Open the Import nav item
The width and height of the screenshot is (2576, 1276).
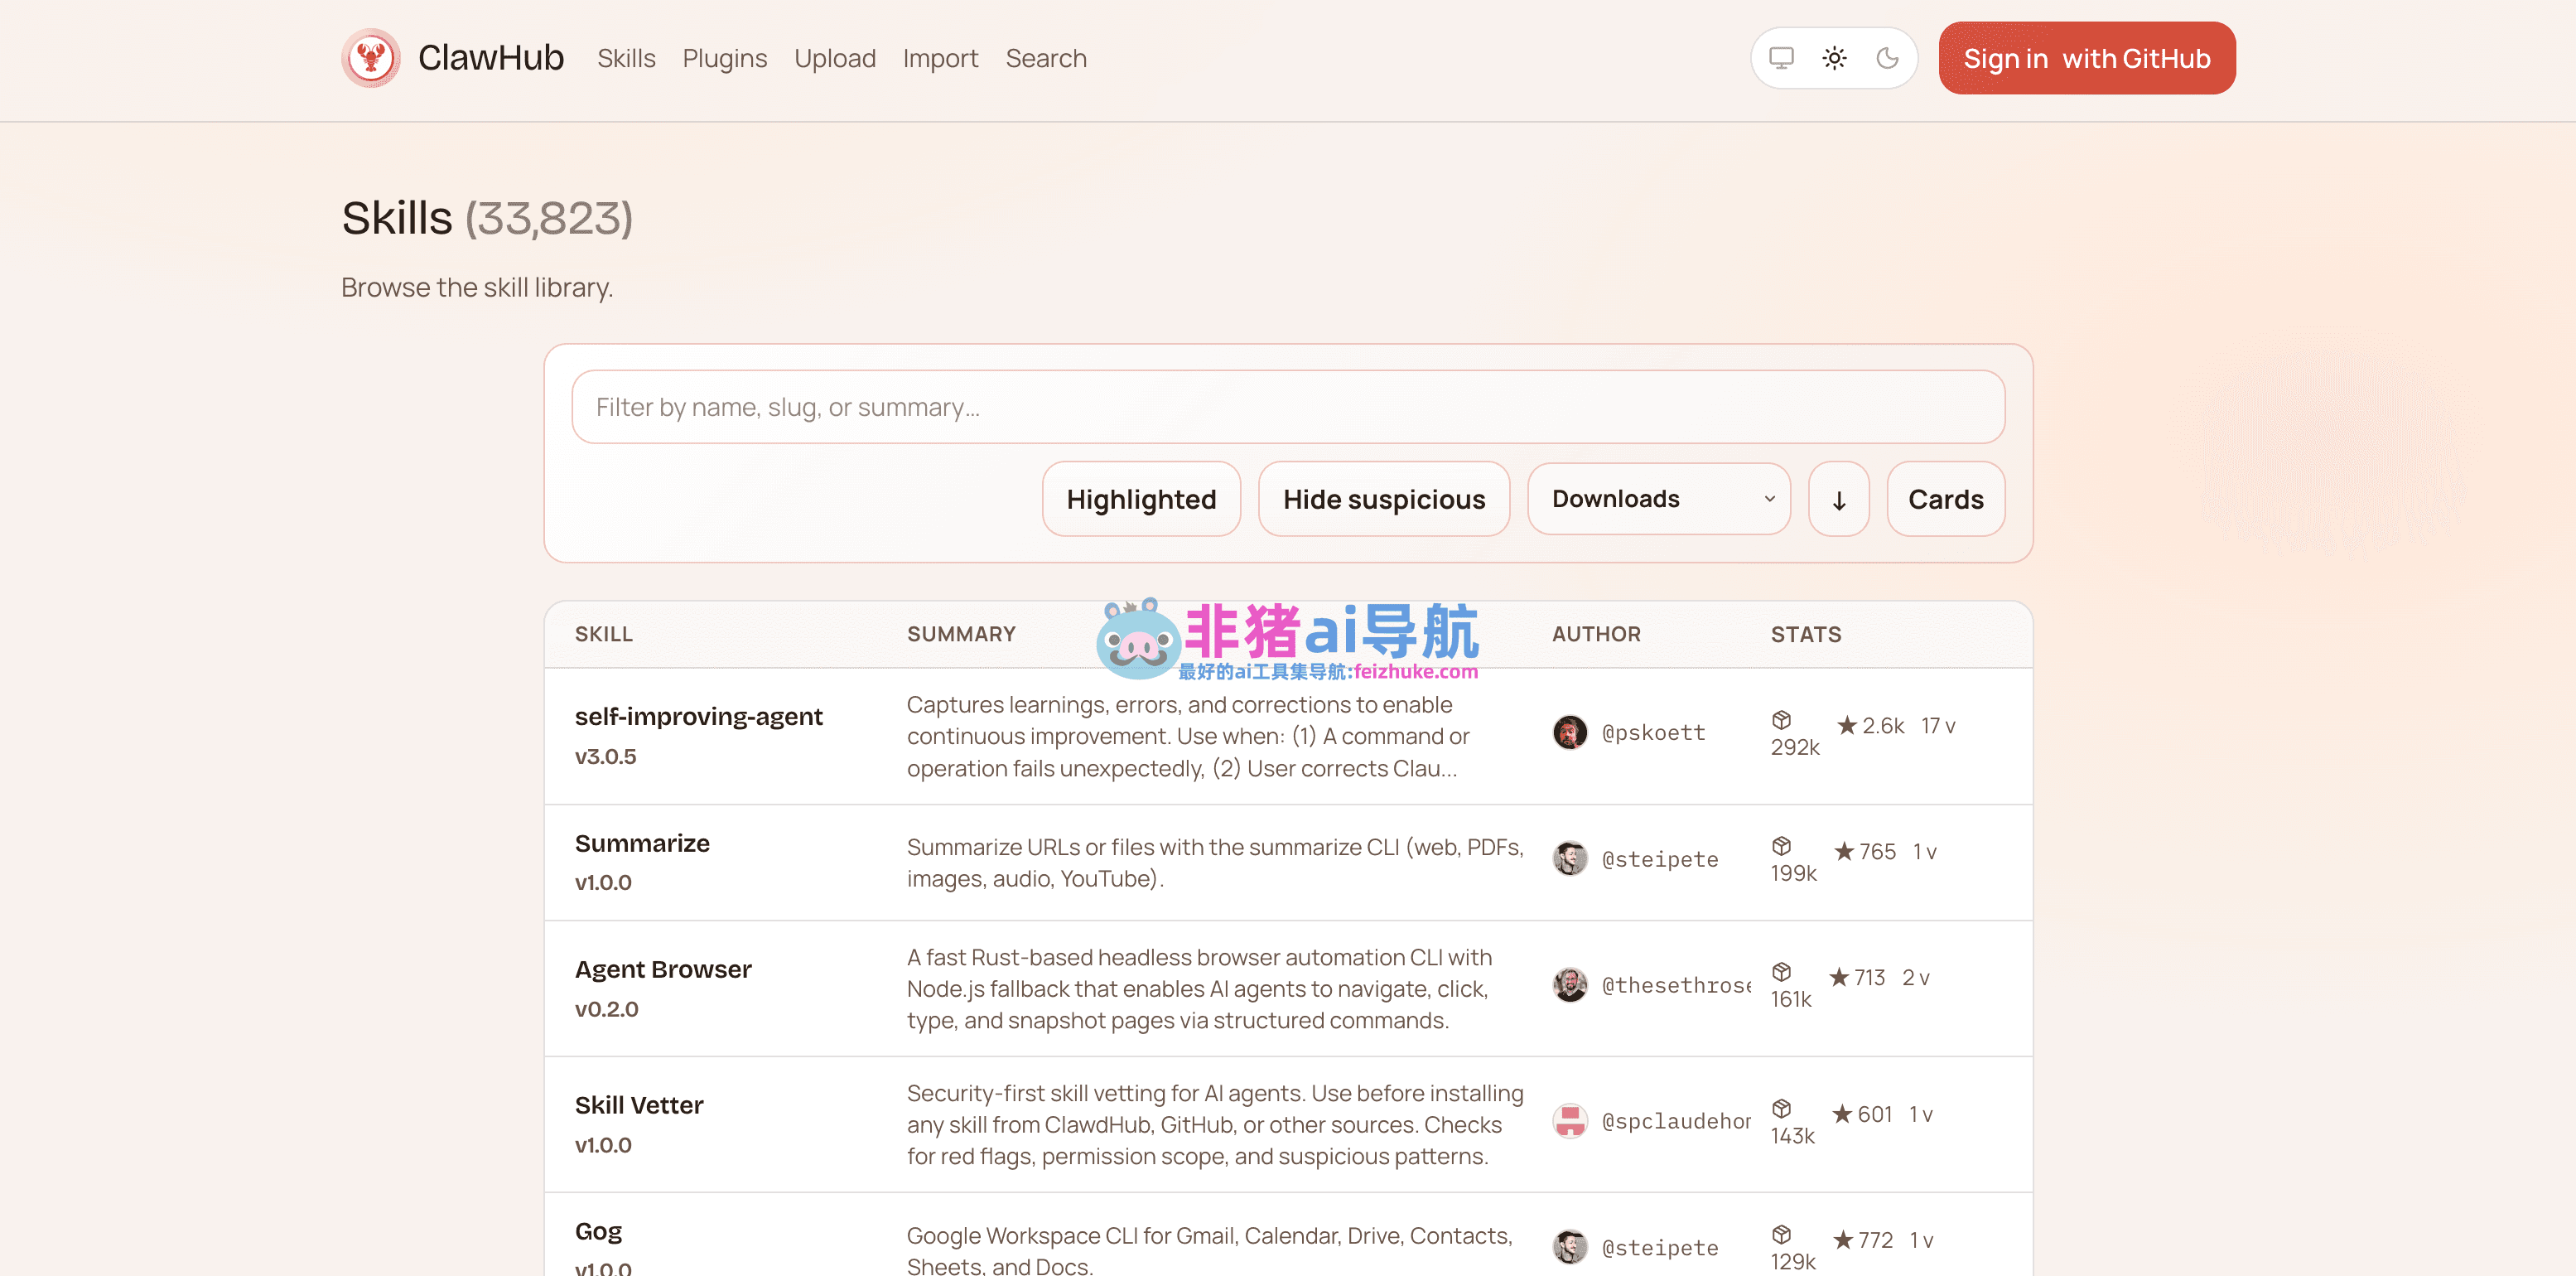pyautogui.click(x=940, y=58)
